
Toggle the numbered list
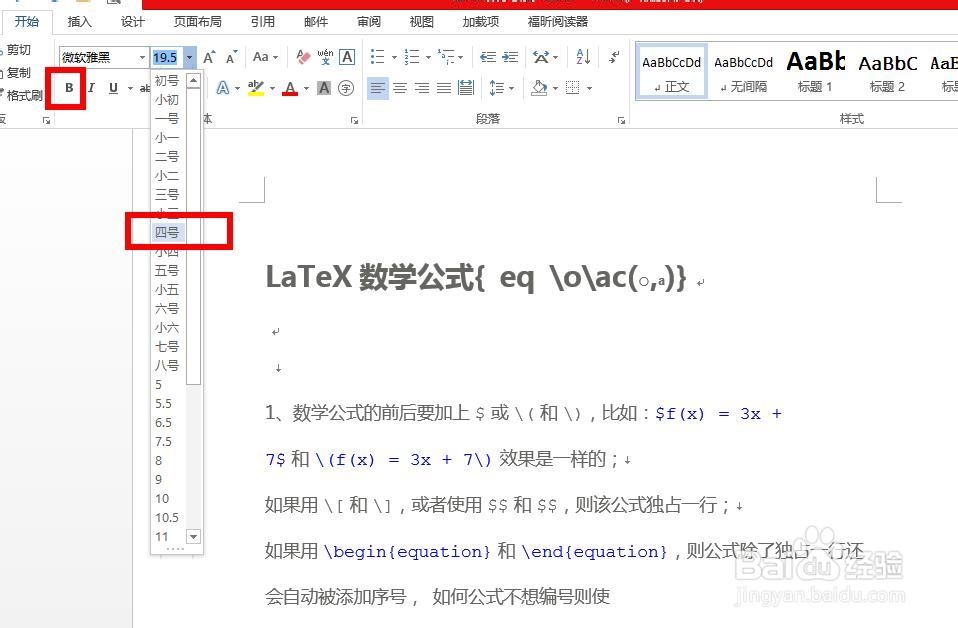pos(412,56)
